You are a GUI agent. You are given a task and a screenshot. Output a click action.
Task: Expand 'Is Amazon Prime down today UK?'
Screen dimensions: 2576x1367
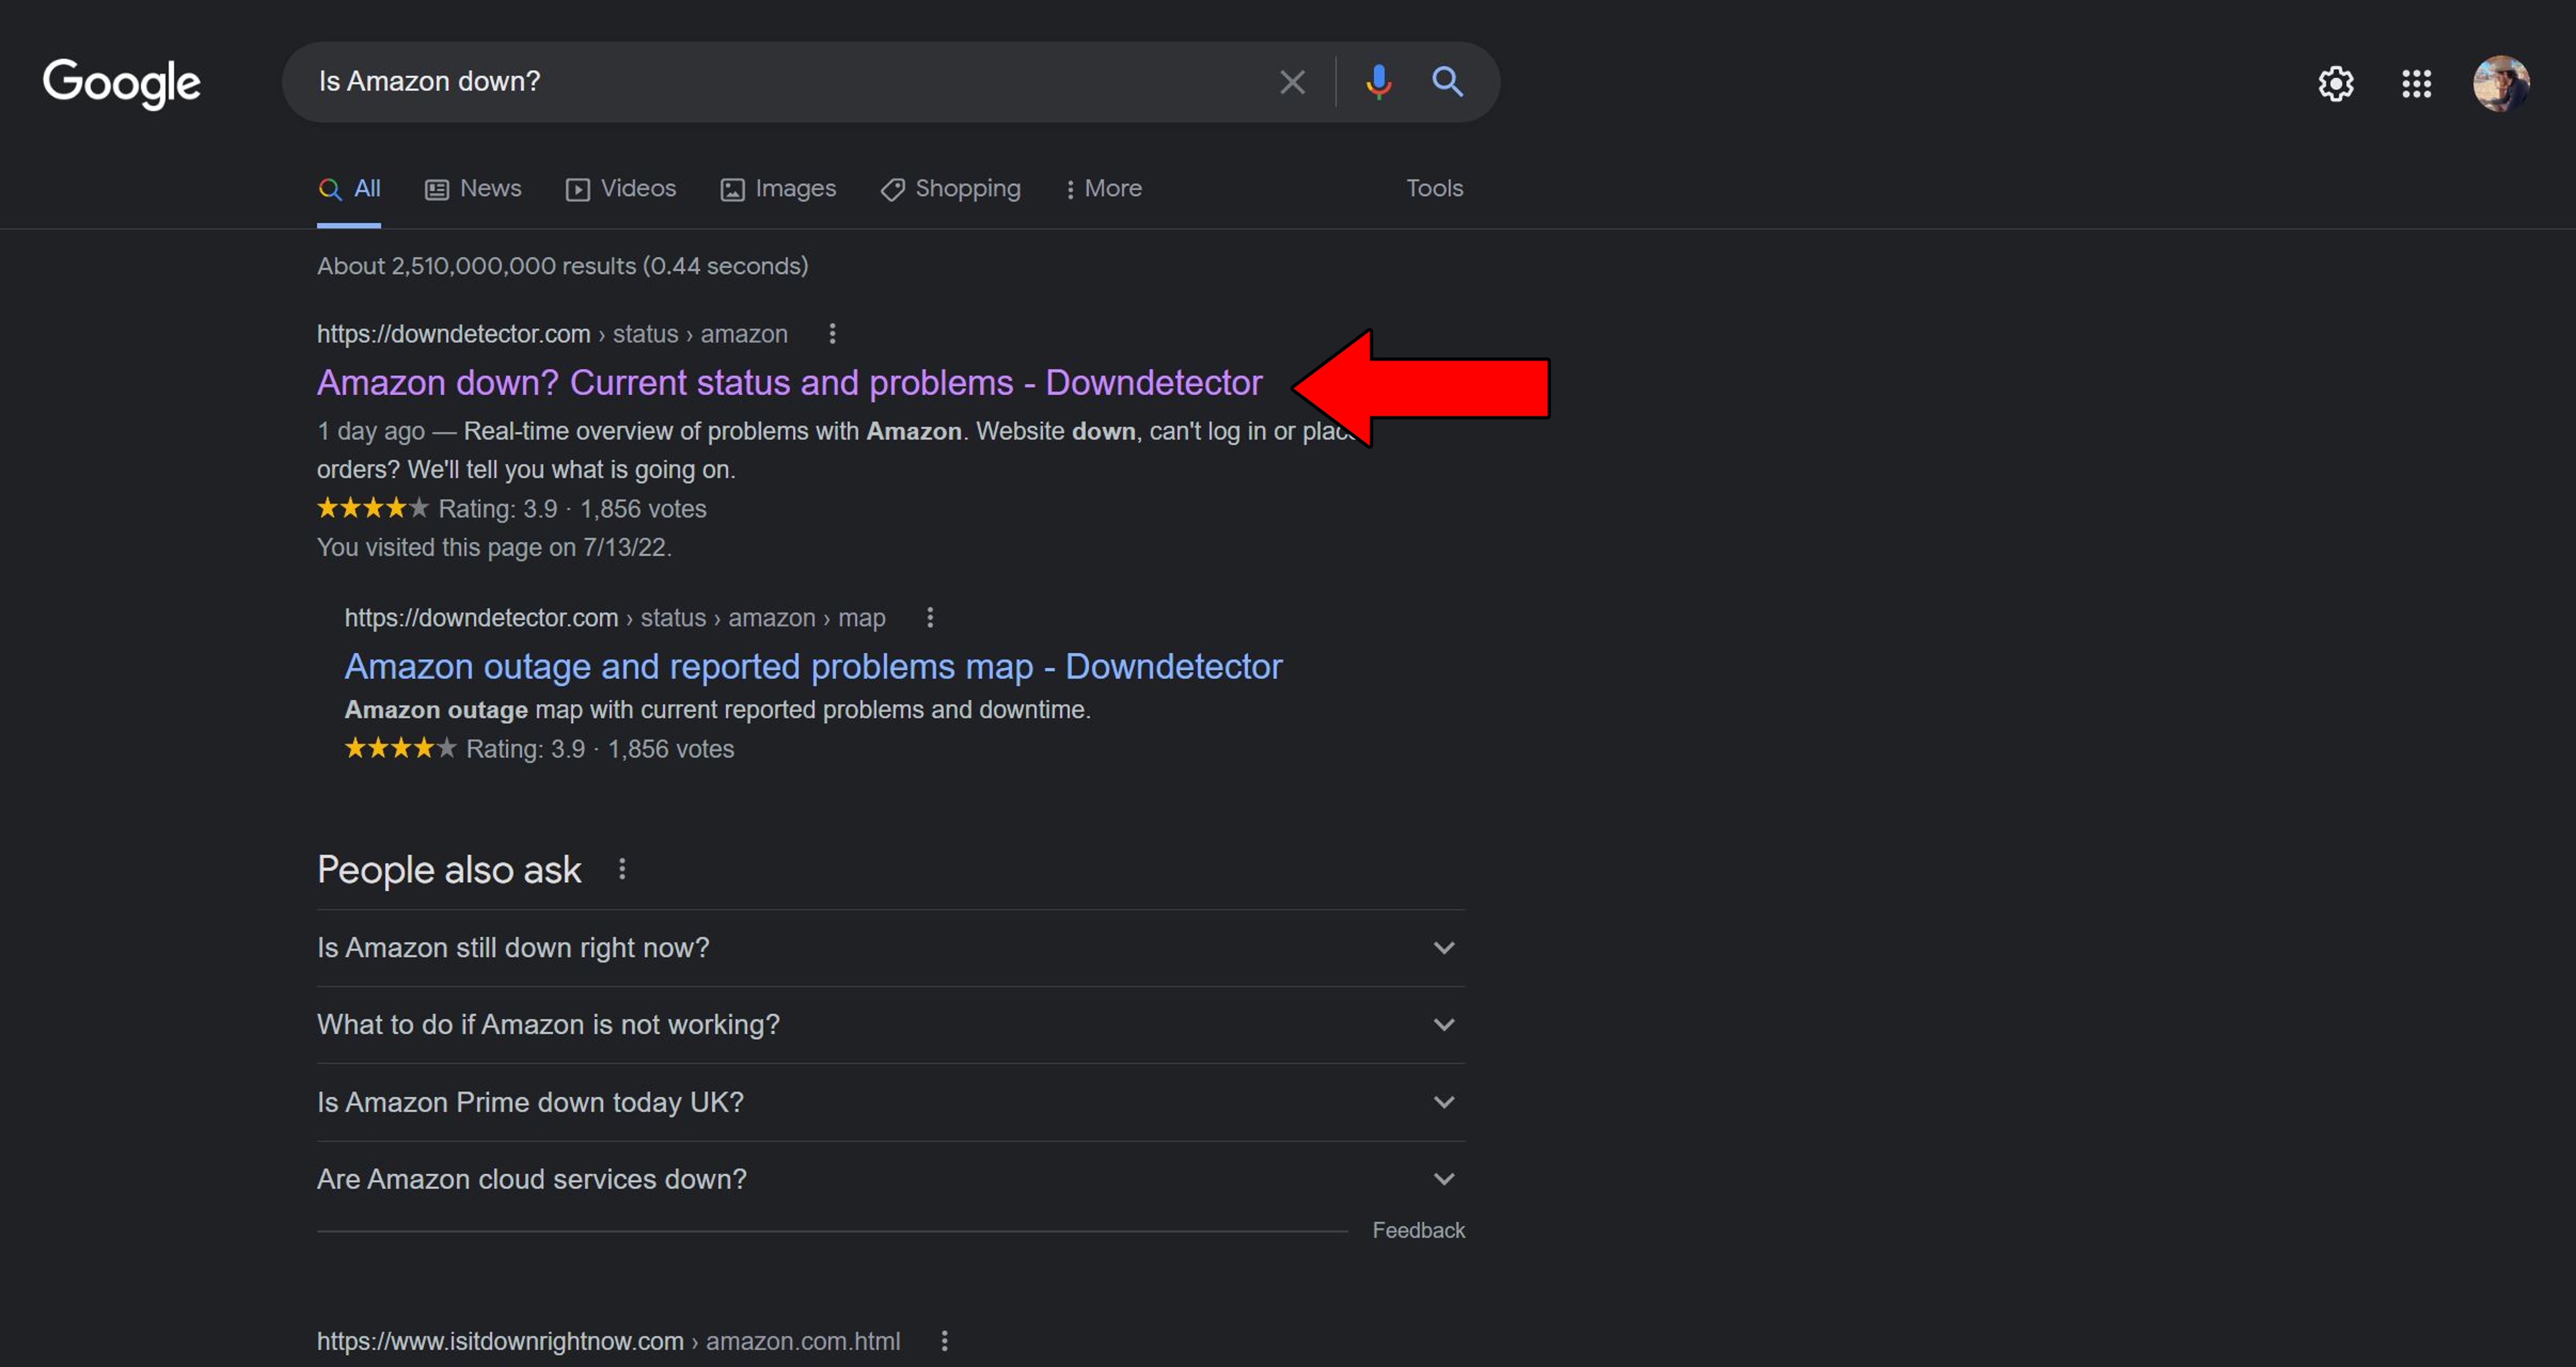point(890,1102)
